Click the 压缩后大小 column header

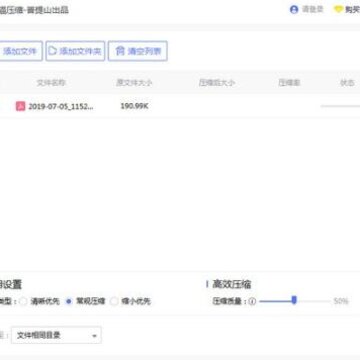pyautogui.click(x=217, y=83)
